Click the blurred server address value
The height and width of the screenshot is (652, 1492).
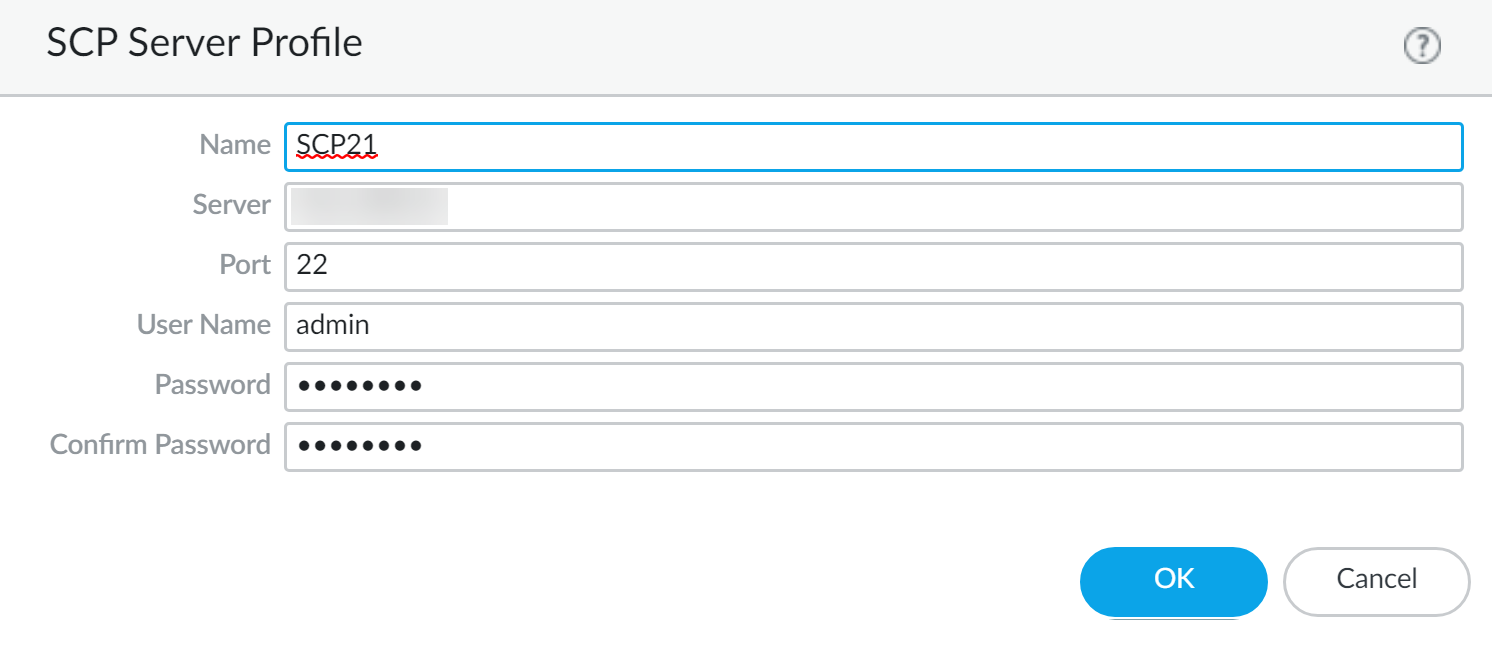370,206
